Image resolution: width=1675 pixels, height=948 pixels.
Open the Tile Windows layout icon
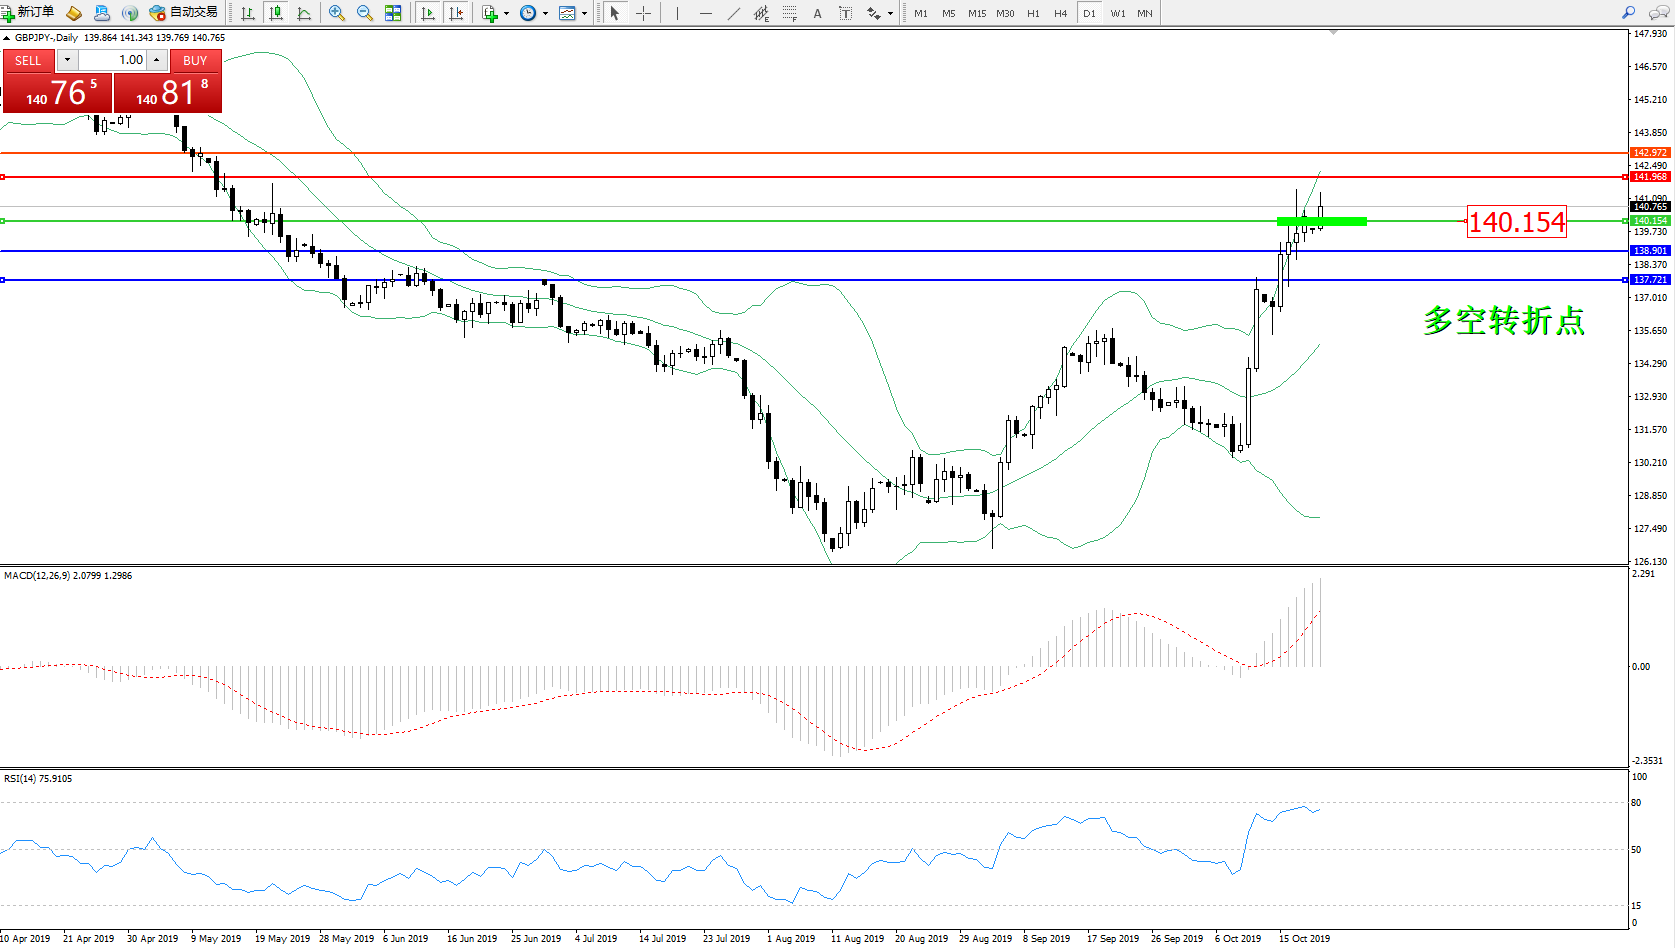pyautogui.click(x=393, y=13)
